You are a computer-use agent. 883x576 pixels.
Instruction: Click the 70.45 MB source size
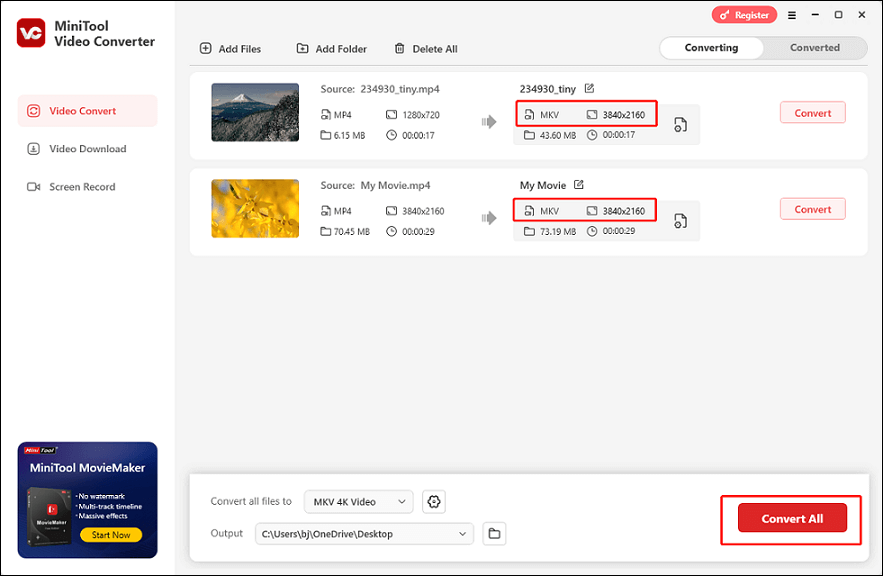345,231
